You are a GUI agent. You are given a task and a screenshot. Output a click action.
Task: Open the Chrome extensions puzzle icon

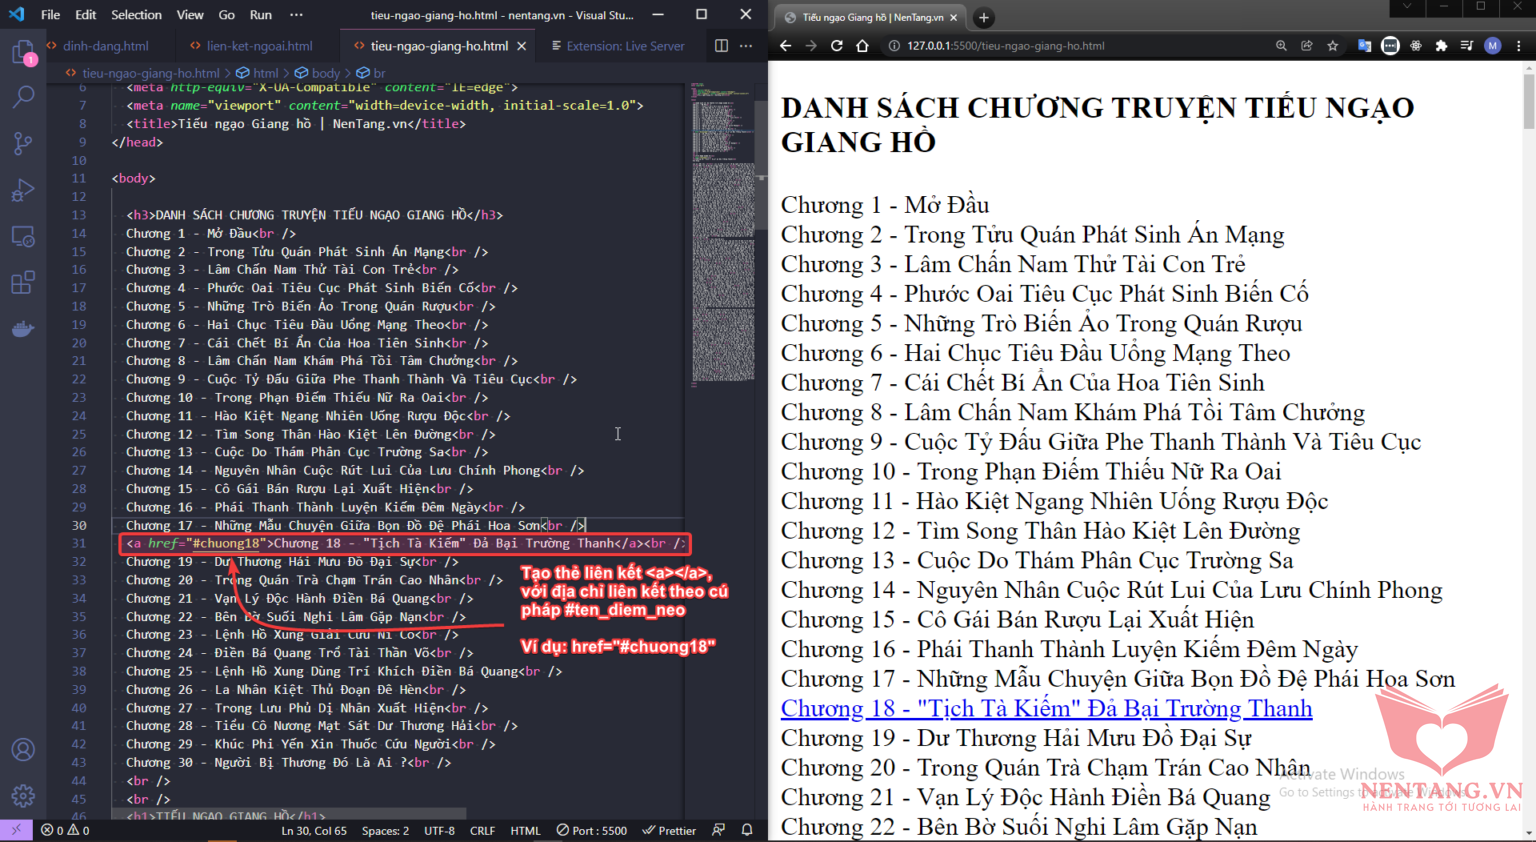click(1441, 46)
